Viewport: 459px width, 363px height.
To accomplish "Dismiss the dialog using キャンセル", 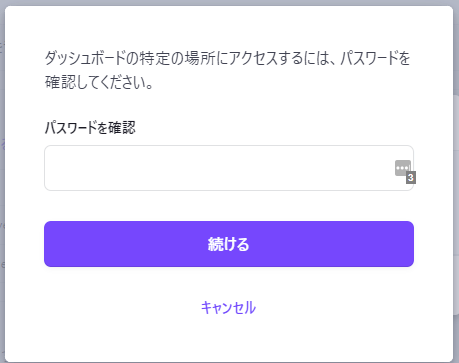I will (x=228, y=307).
